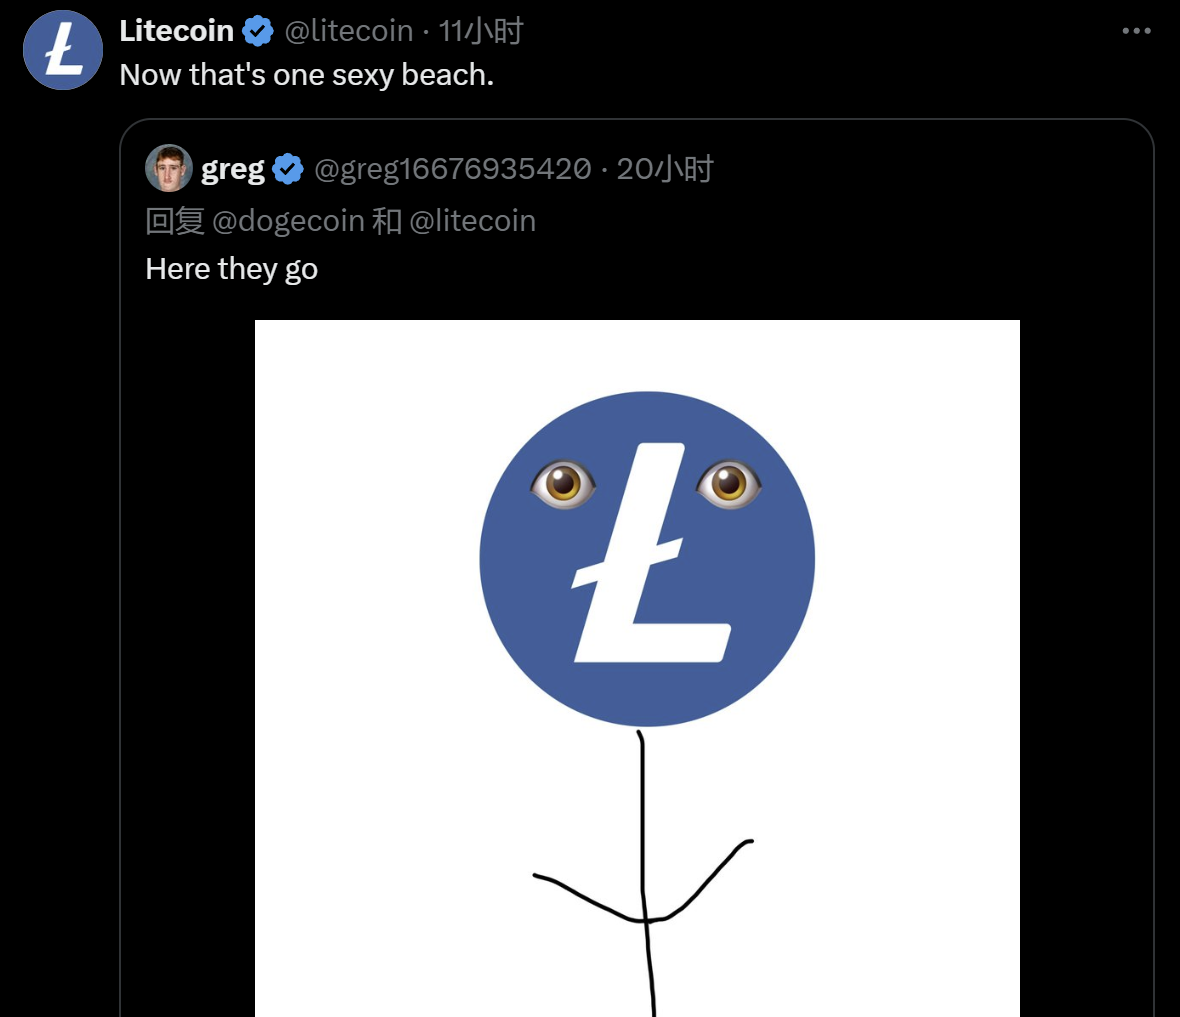Open greg's small profile avatar
This screenshot has width=1180, height=1017.
tap(169, 168)
